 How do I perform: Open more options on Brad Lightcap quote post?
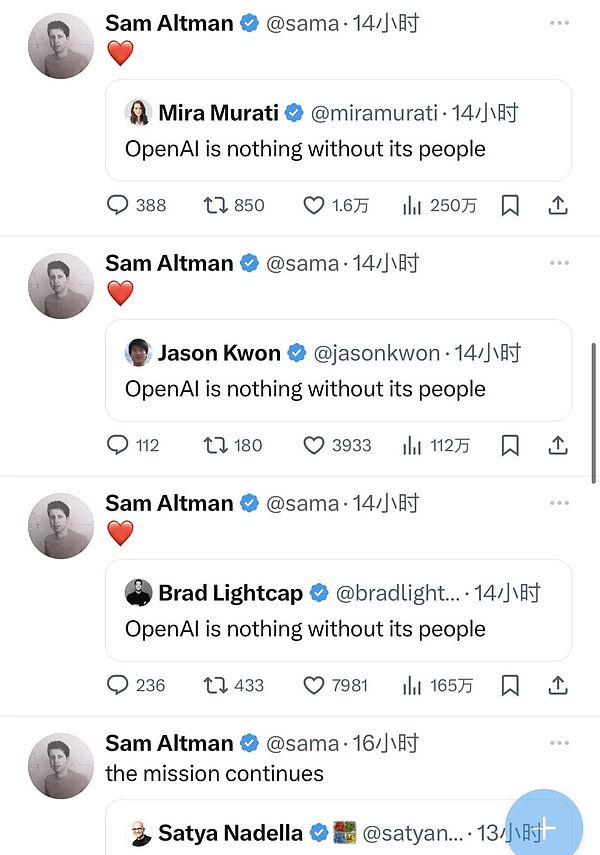[558, 503]
